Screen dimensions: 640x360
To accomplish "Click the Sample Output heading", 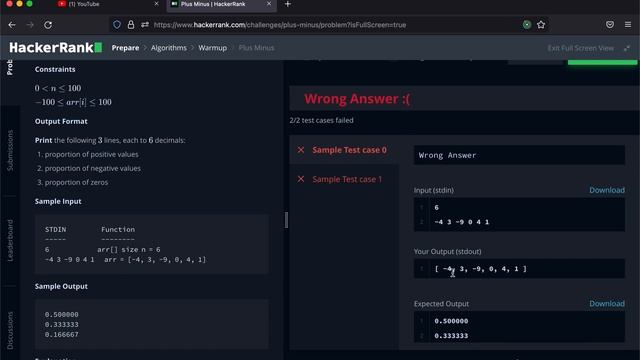I will click(x=61, y=286).
